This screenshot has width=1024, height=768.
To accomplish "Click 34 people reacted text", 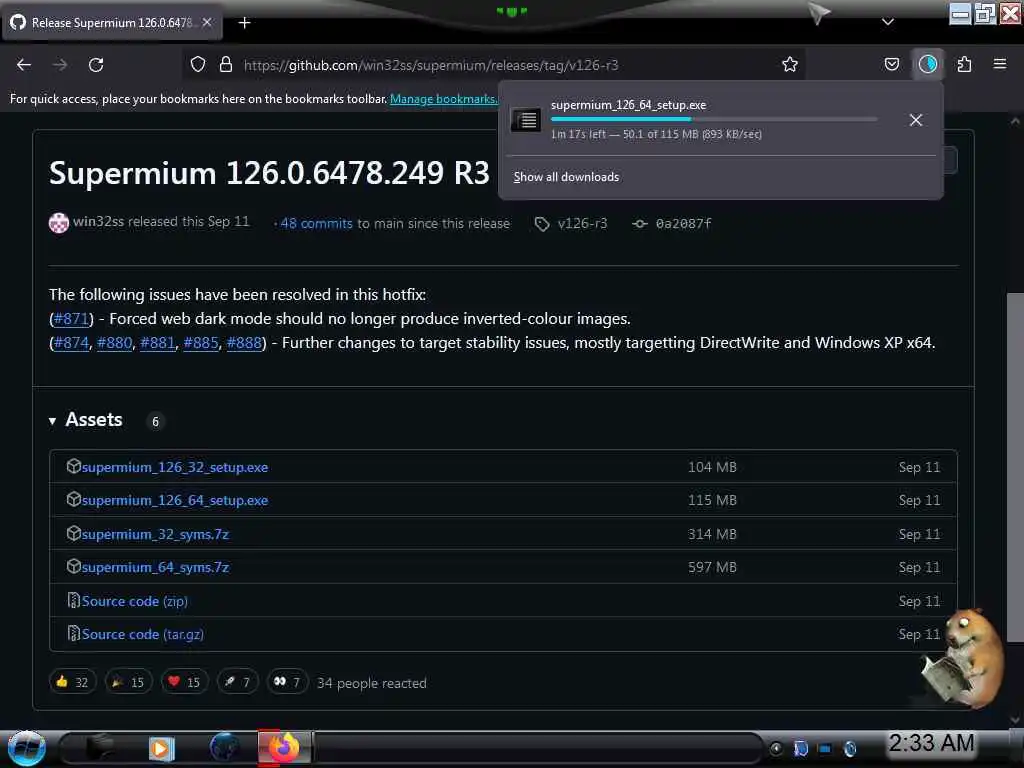I will click(372, 683).
